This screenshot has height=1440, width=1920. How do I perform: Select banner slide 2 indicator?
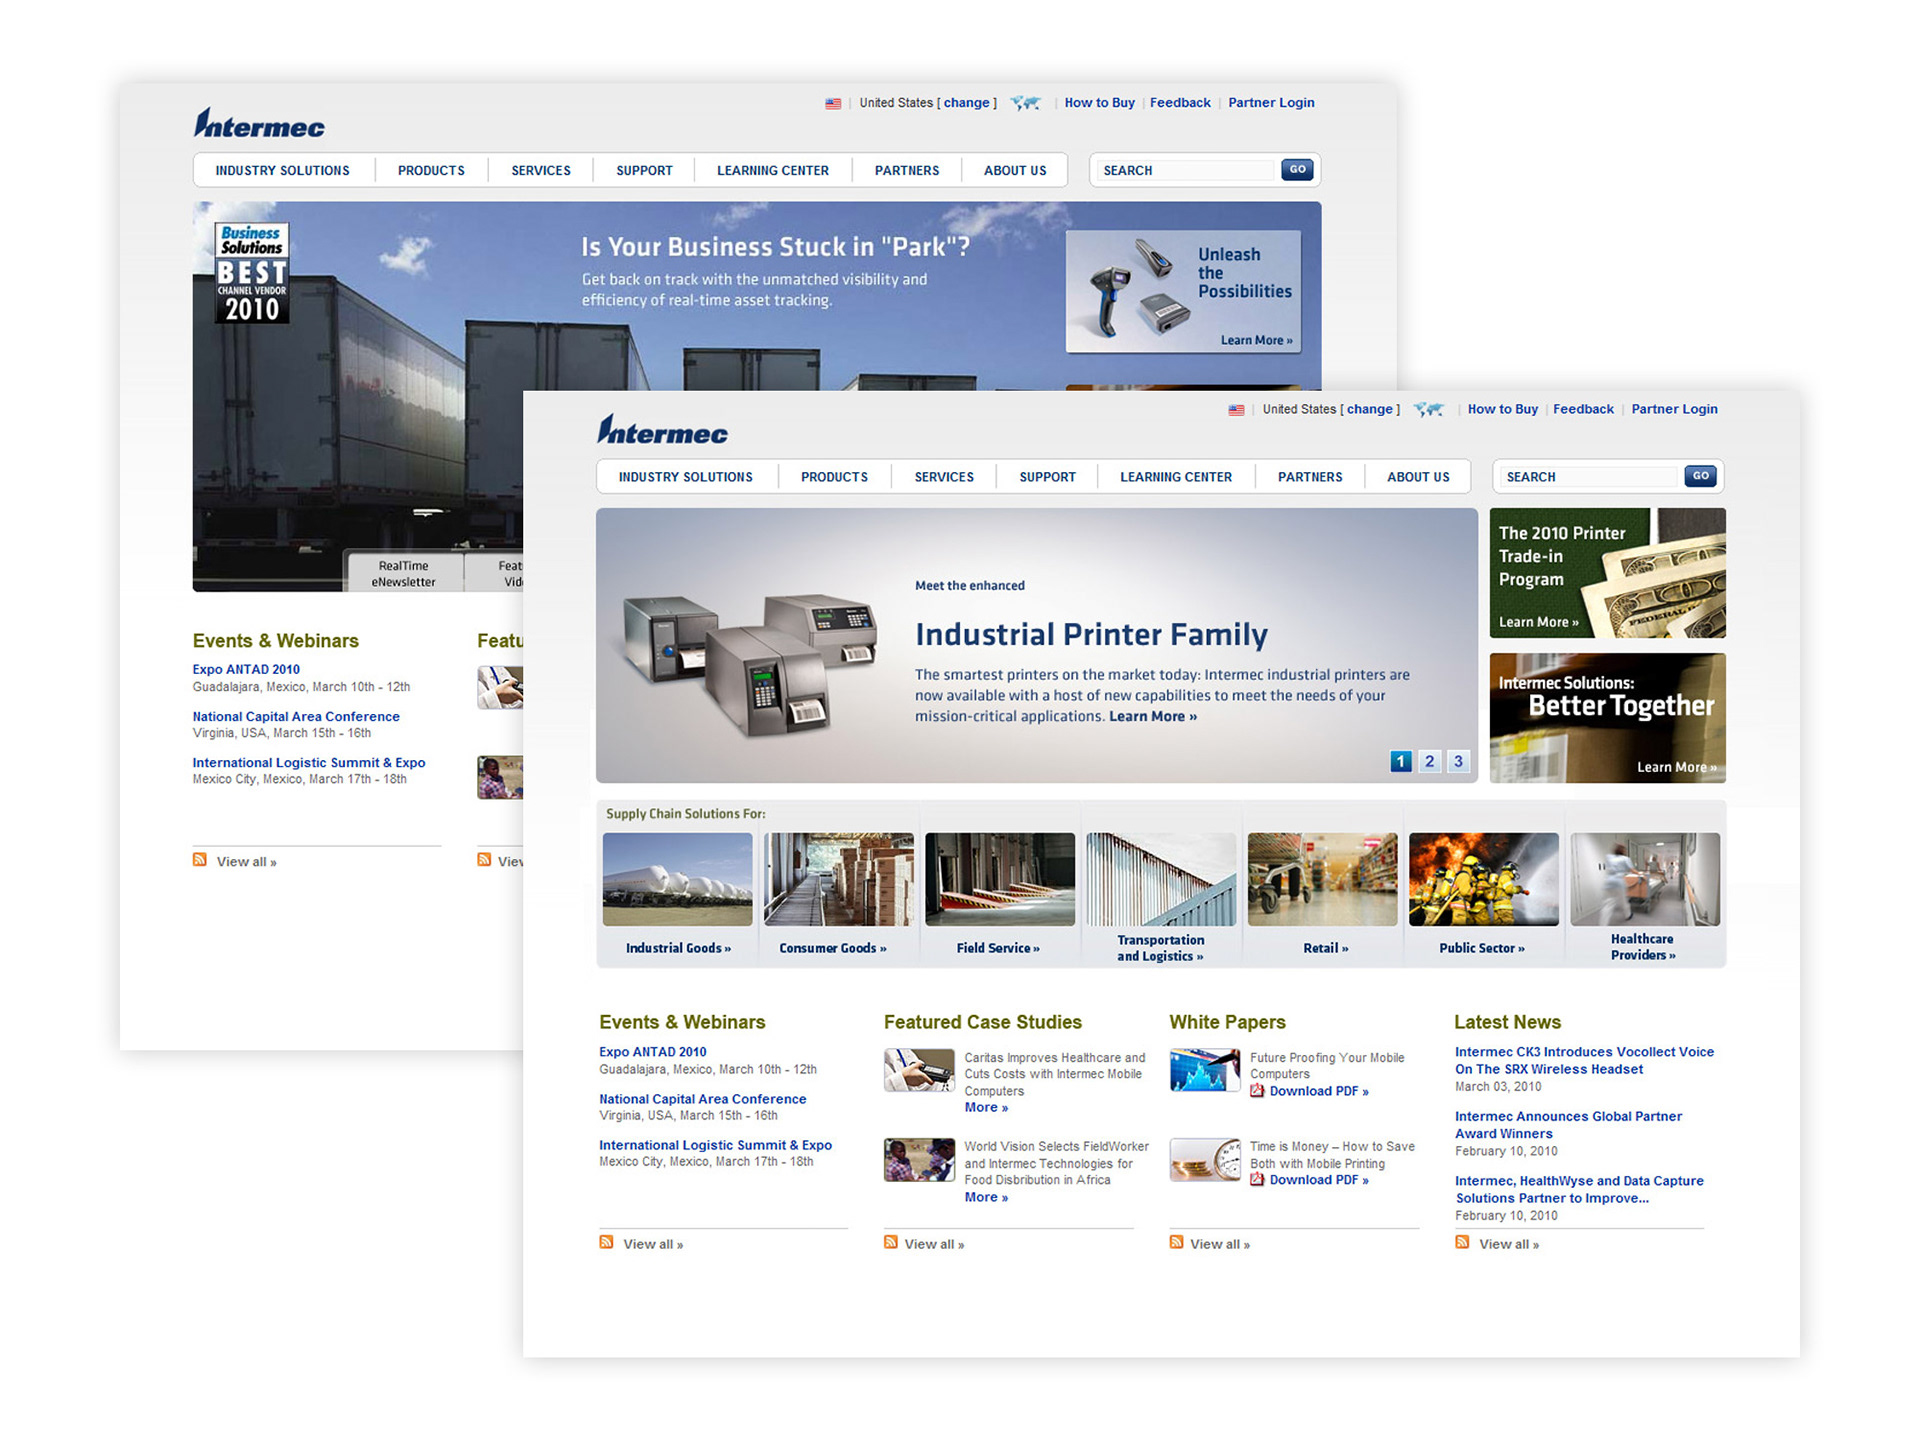pyautogui.click(x=1430, y=761)
